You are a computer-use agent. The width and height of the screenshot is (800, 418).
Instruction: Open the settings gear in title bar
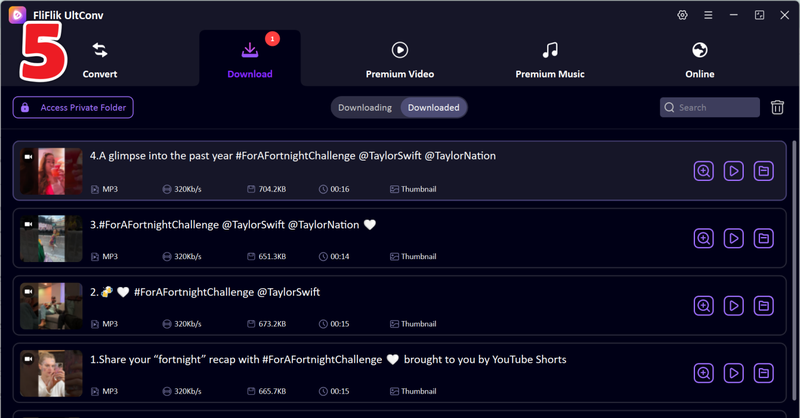pos(682,15)
